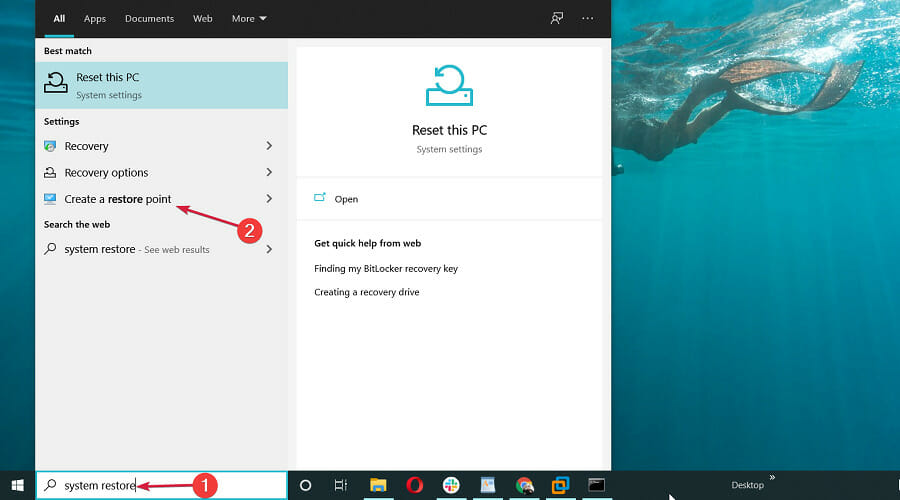Switch to the Documents search tab
This screenshot has width=900, height=500.
tap(149, 18)
